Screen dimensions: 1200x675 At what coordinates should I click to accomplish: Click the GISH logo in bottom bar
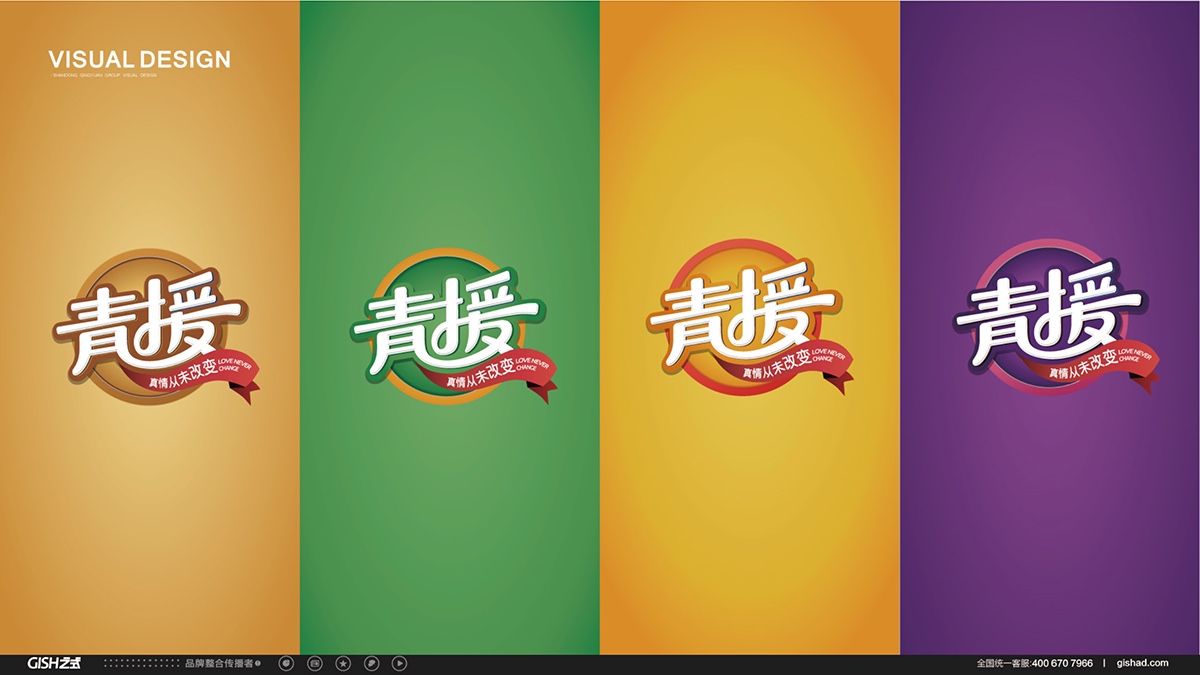pos(54,663)
